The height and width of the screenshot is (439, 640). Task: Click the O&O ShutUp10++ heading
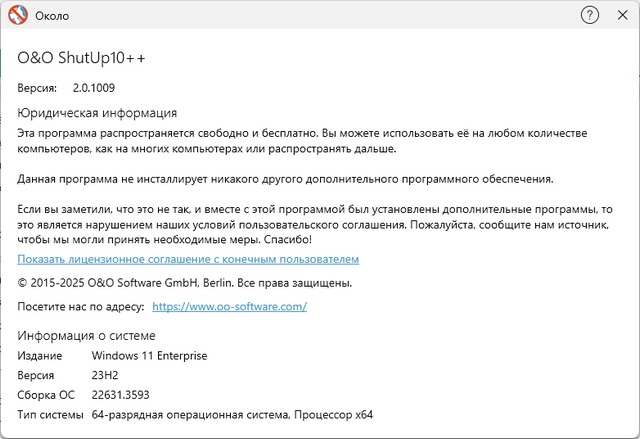point(82,59)
